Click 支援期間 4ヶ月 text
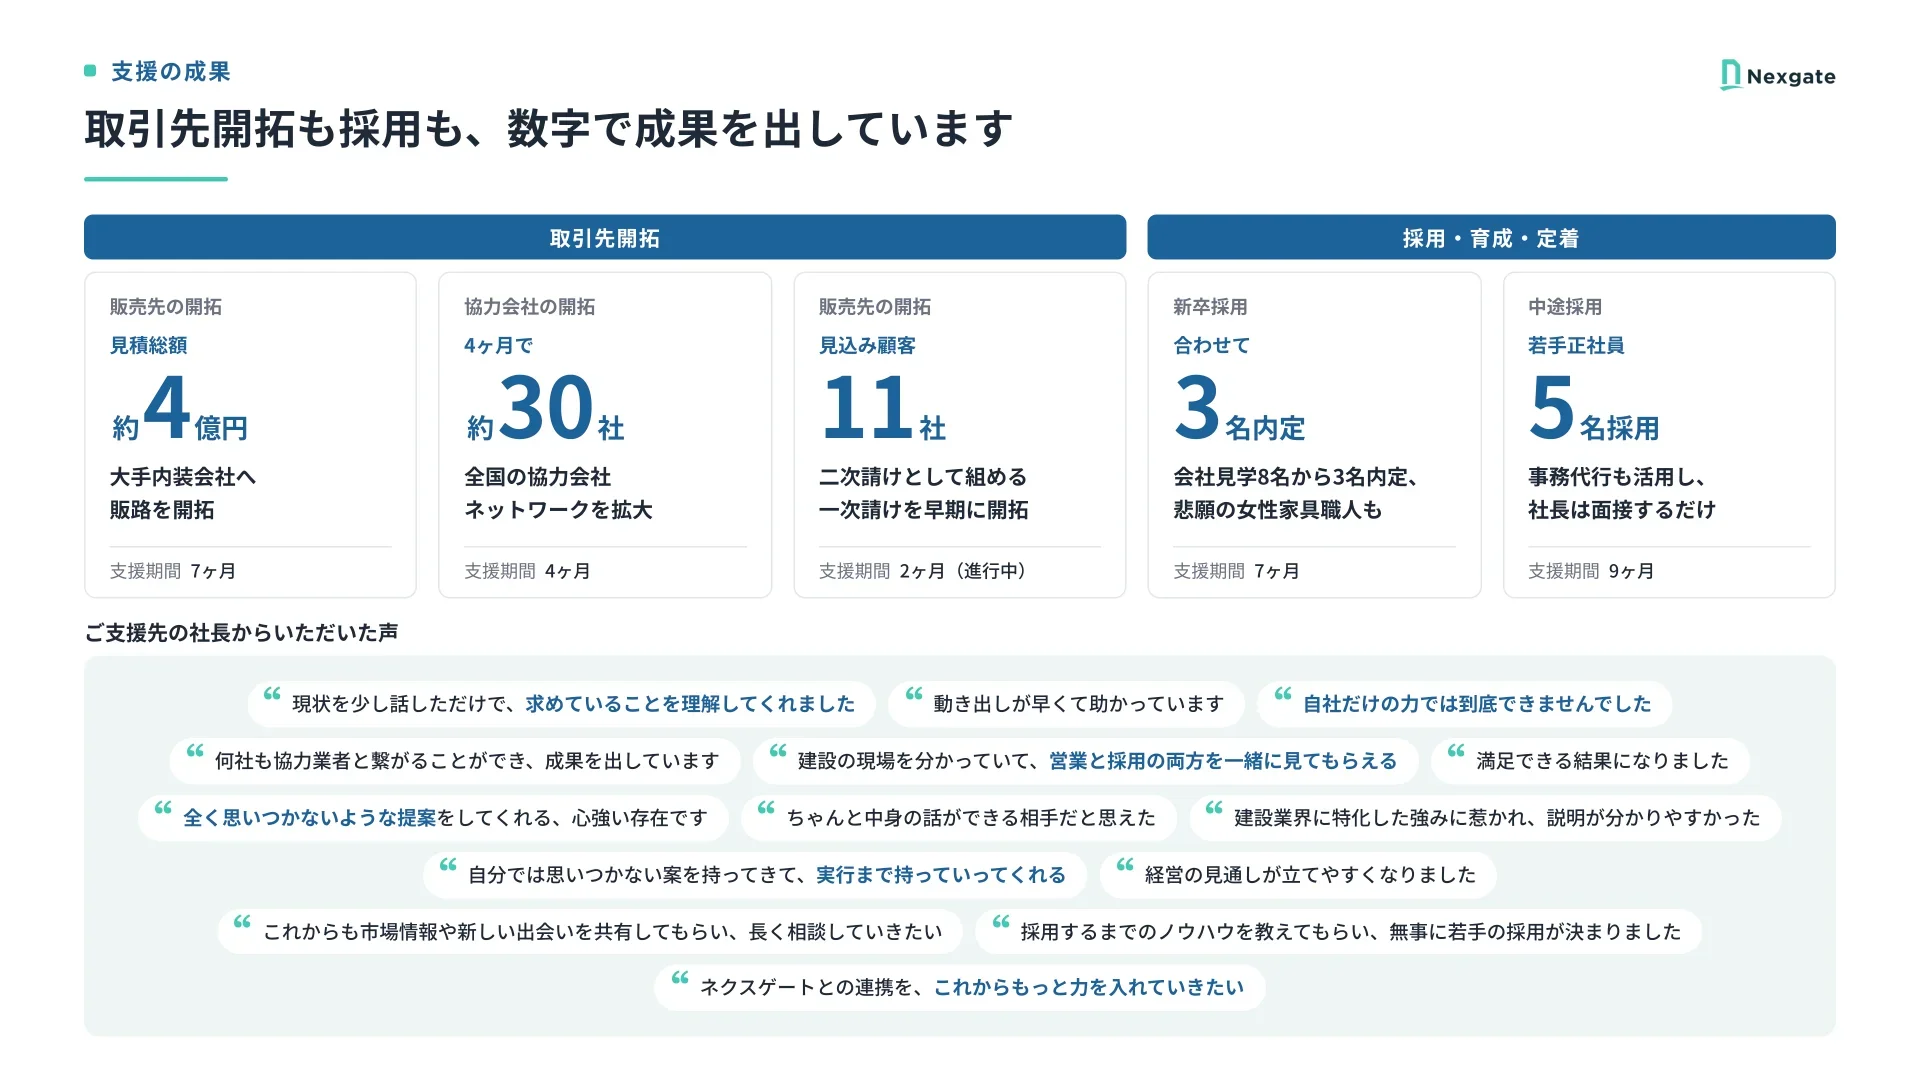The width and height of the screenshot is (1920, 1080). click(527, 571)
